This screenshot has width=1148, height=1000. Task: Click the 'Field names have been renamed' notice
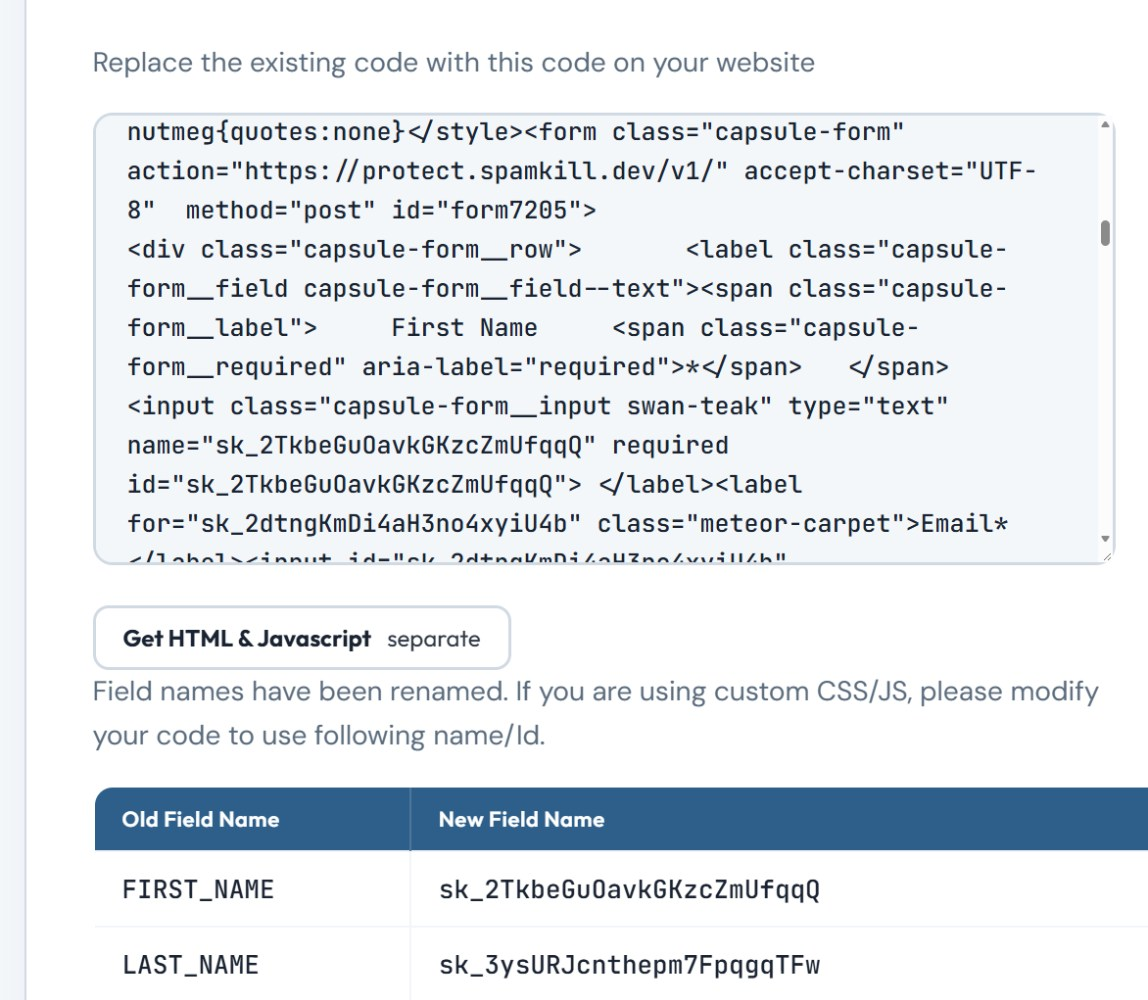point(595,713)
